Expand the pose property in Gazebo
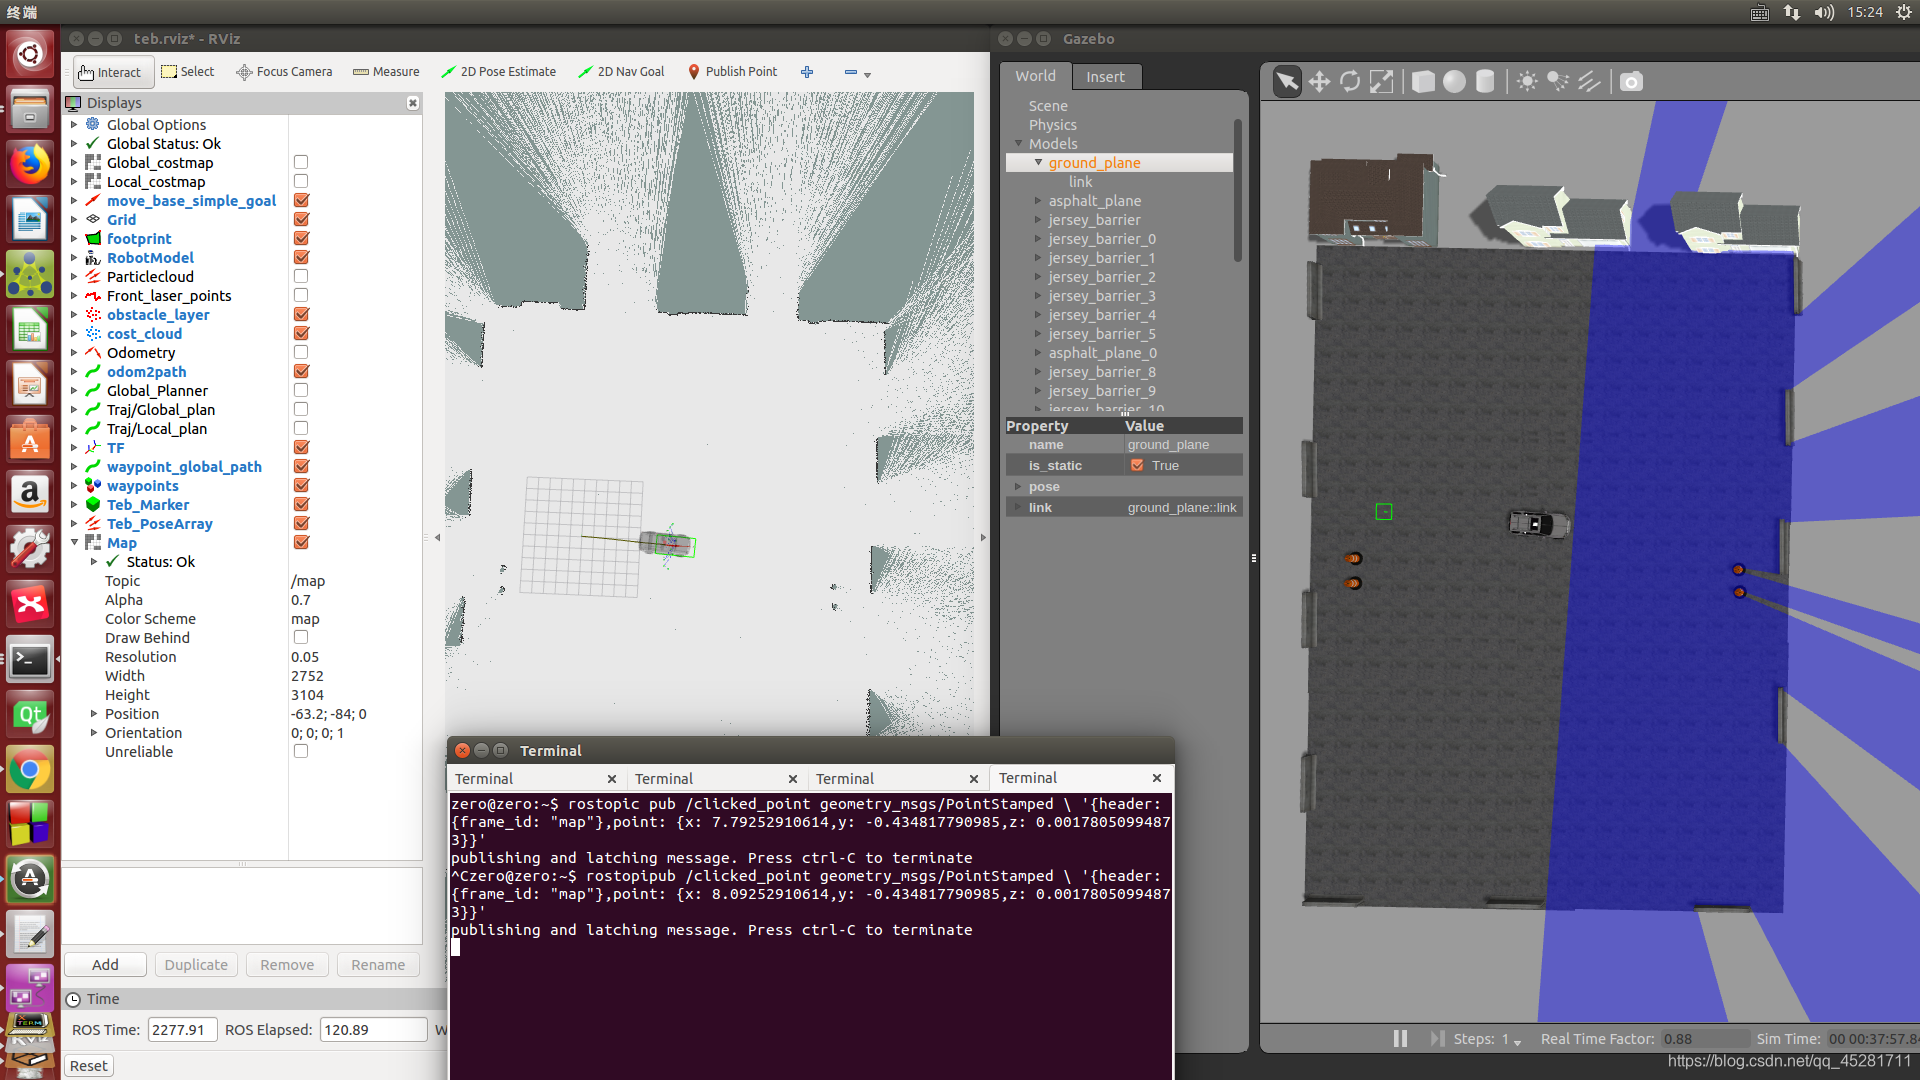The height and width of the screenshot is (1080, 1920). (x=1018, y=487)
